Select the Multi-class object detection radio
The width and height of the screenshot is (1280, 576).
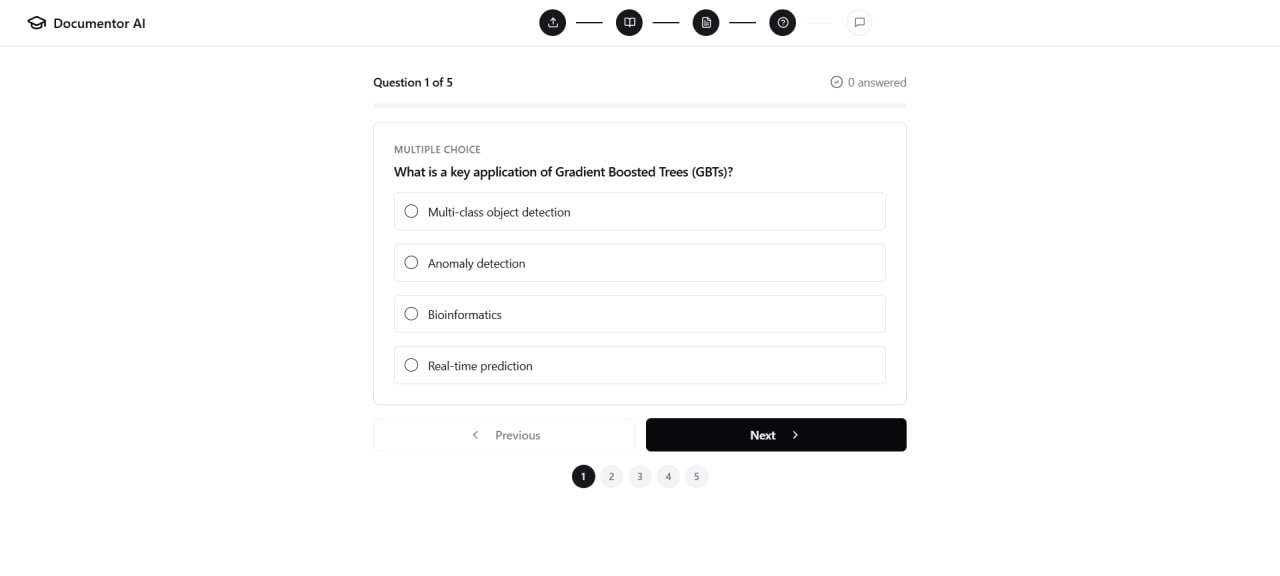pyautogui.click(x=411, y=211)
